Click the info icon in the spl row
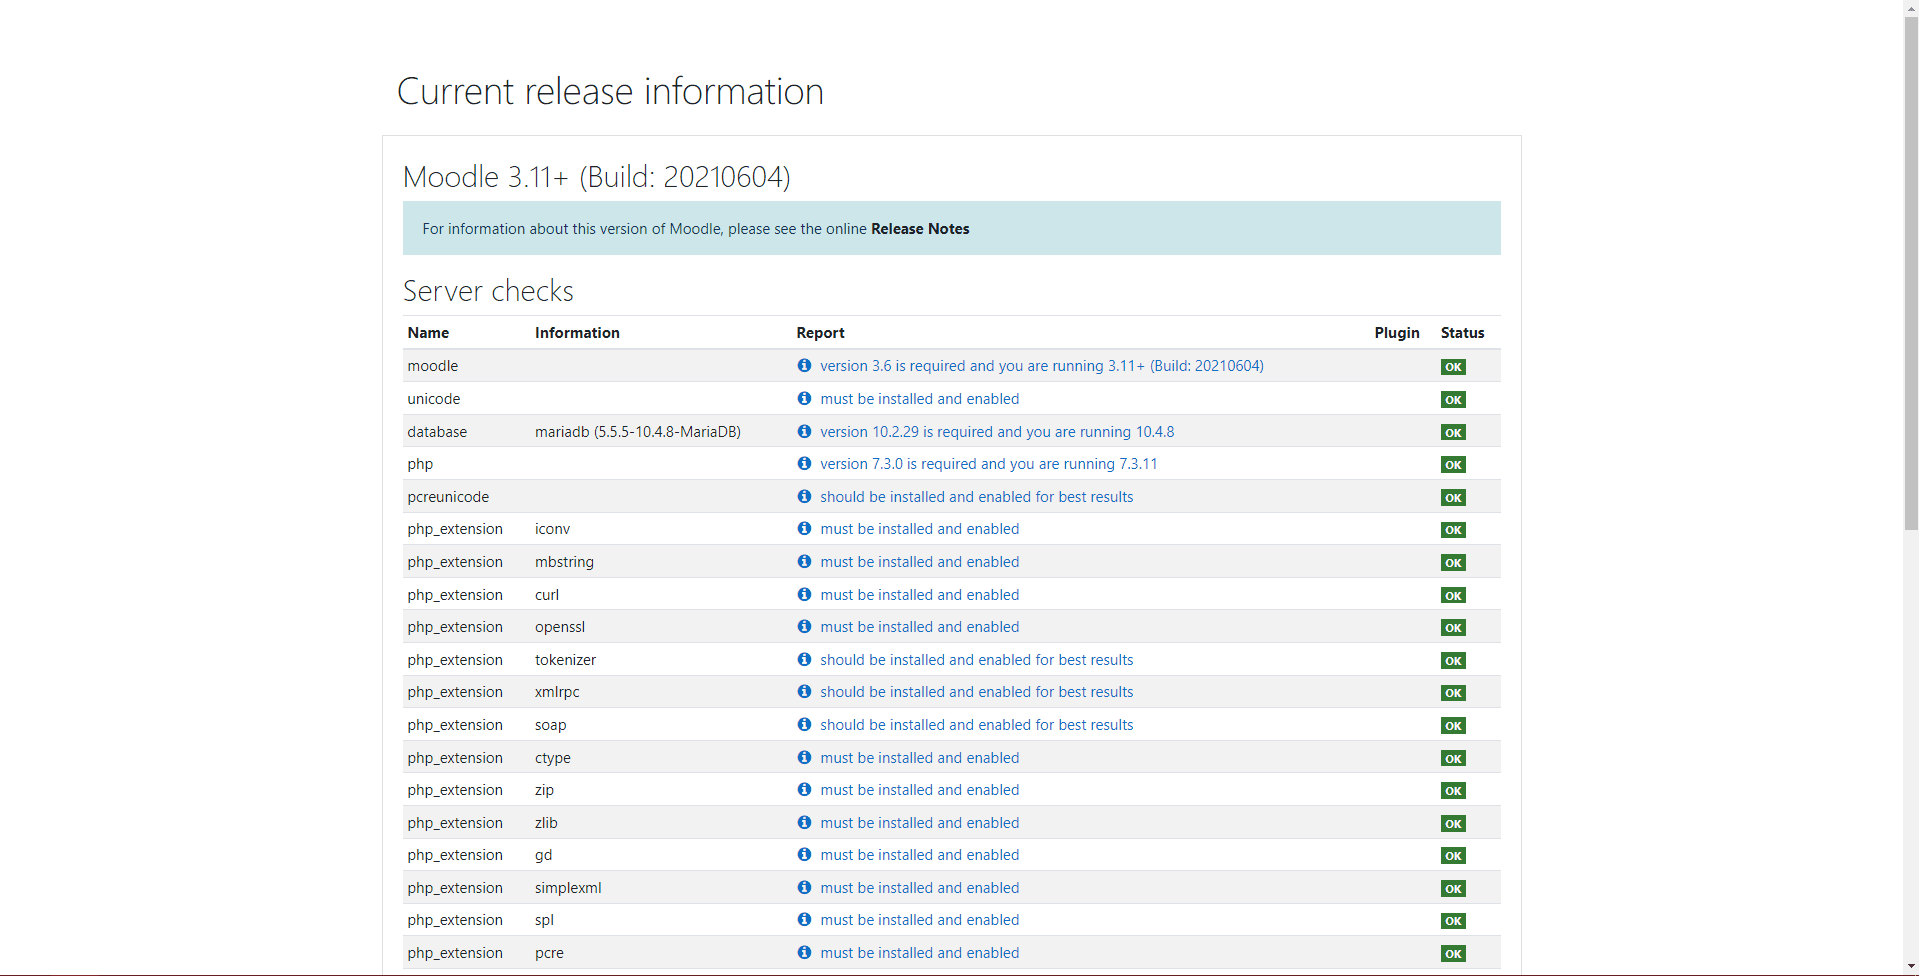 [804, 919]
